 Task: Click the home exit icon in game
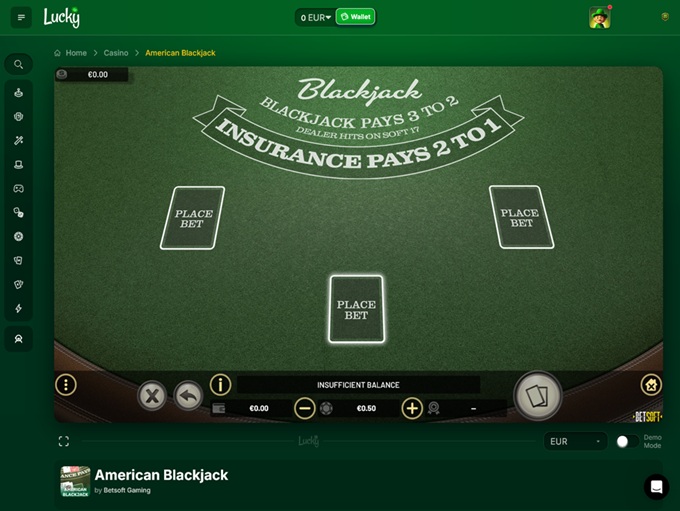pos(651,384)
